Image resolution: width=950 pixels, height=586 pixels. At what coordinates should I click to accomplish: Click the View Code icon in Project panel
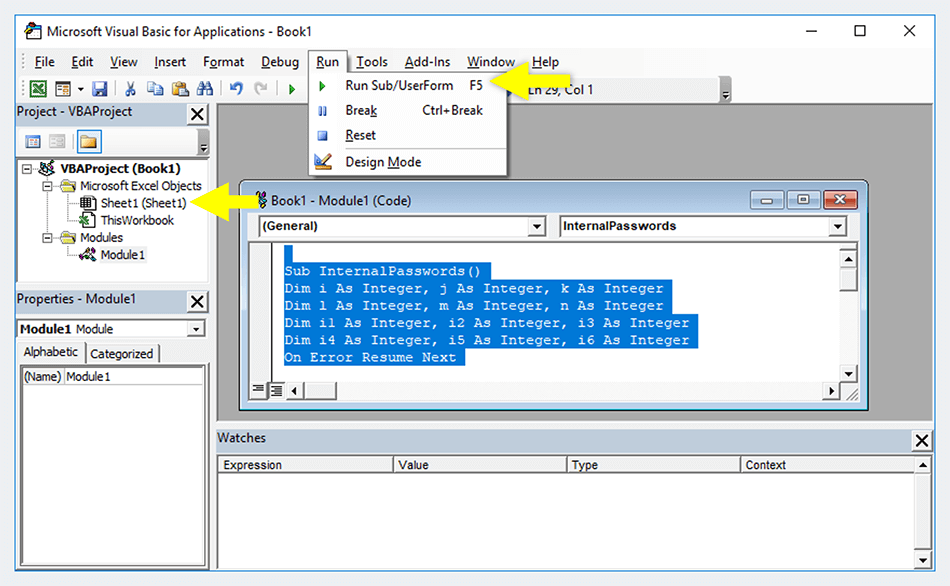point(33,142)
